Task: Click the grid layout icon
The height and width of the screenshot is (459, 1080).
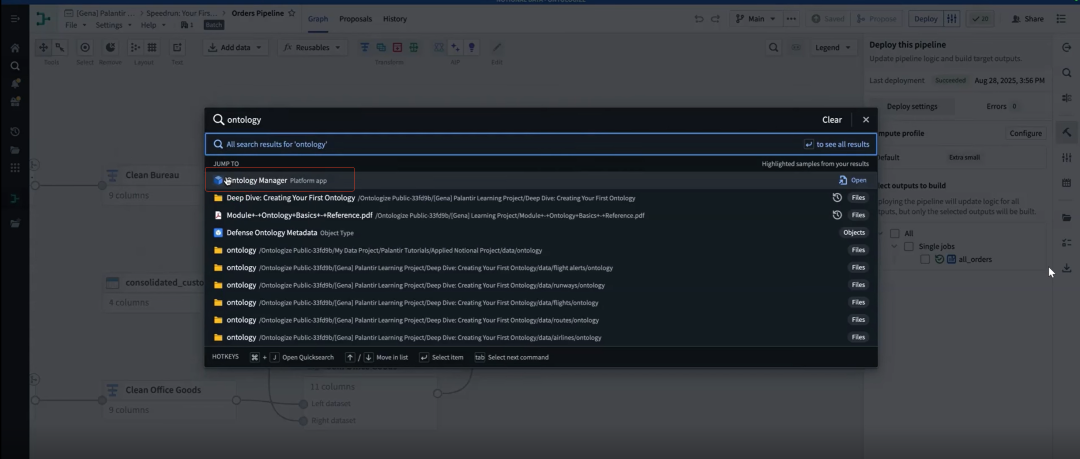Action: coord(152,48)
